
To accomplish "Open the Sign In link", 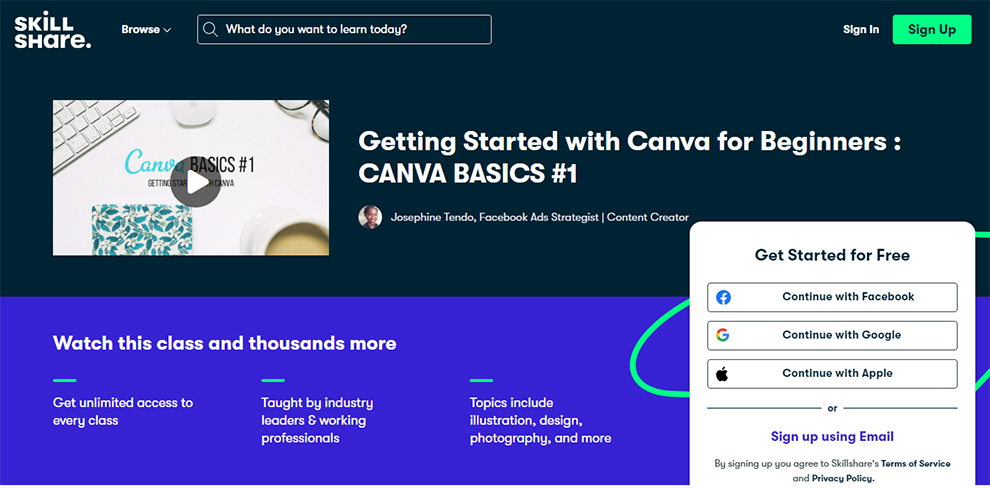I will [861, 30].
